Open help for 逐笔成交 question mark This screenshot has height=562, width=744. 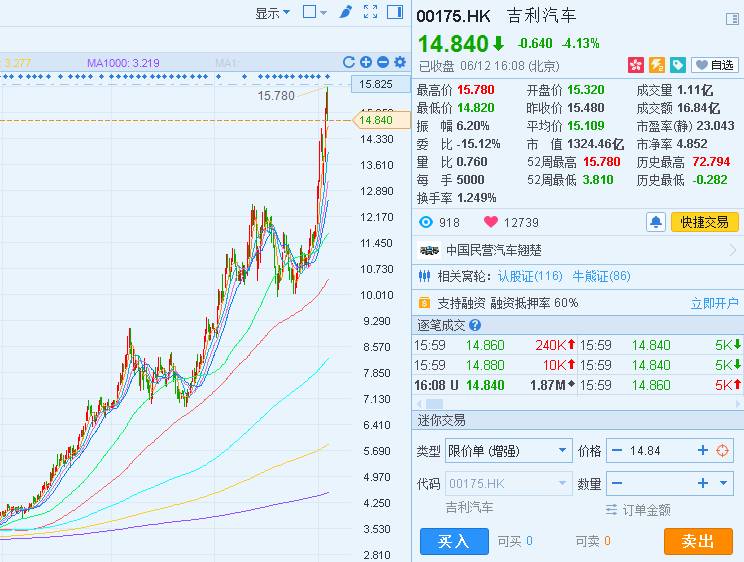[474, 325]
